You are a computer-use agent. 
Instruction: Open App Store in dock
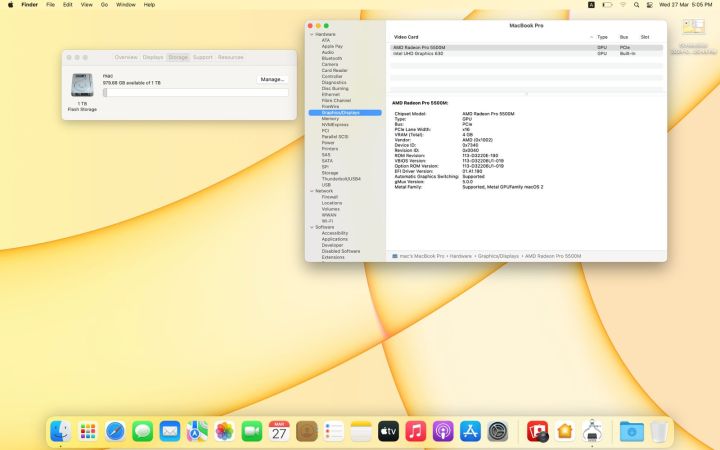[x=471, y=431]
